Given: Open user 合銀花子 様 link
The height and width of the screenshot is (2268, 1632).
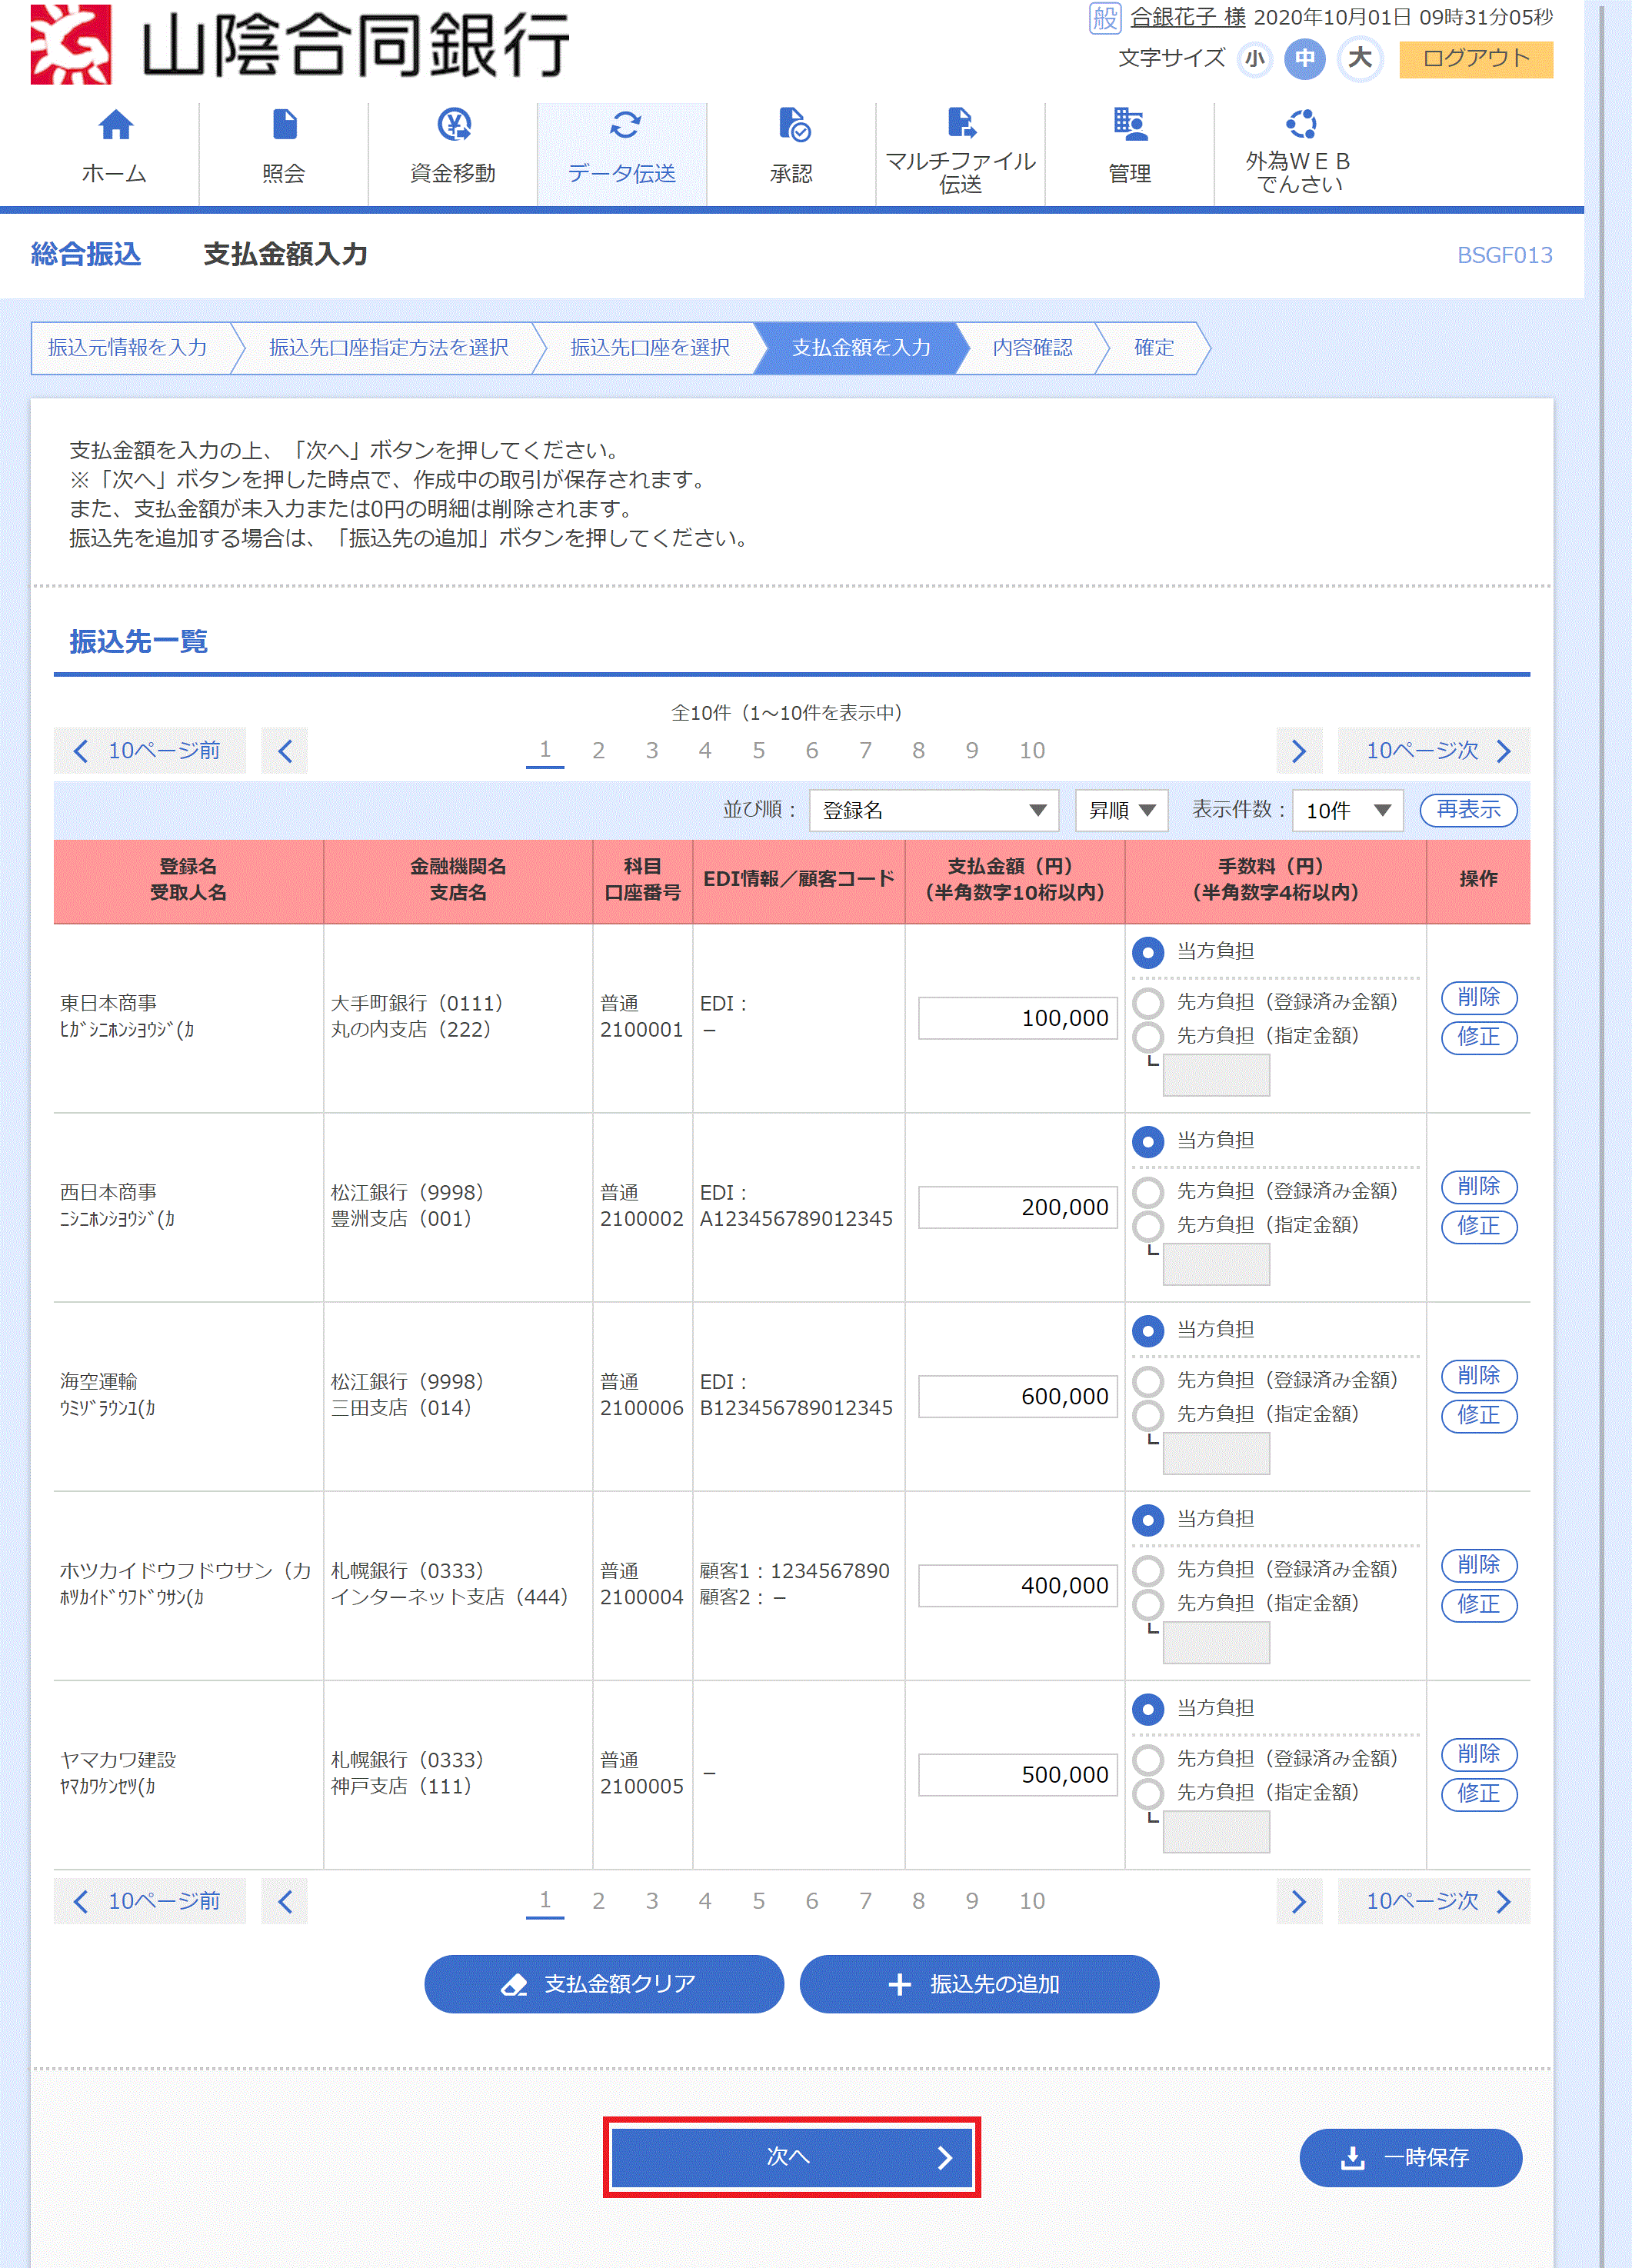Looking at the screenshot, I should point(1187,18).
